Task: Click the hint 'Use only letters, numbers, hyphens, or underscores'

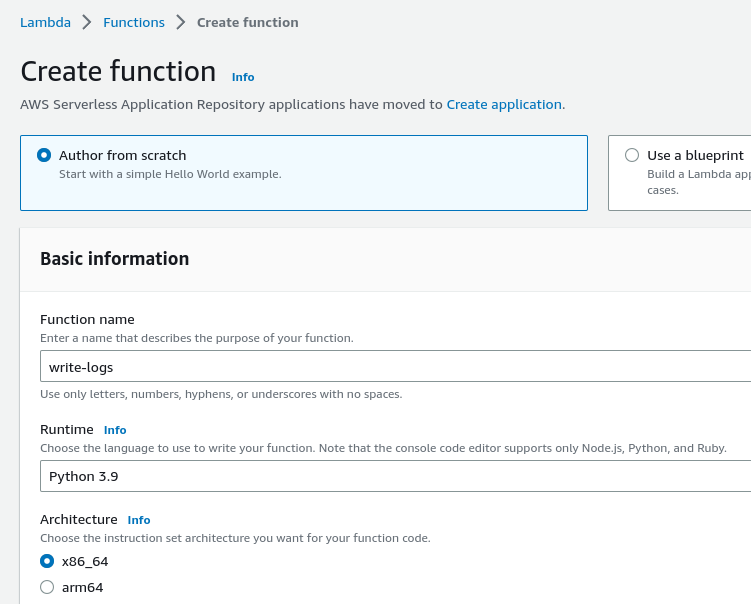Action: point(221,394)
